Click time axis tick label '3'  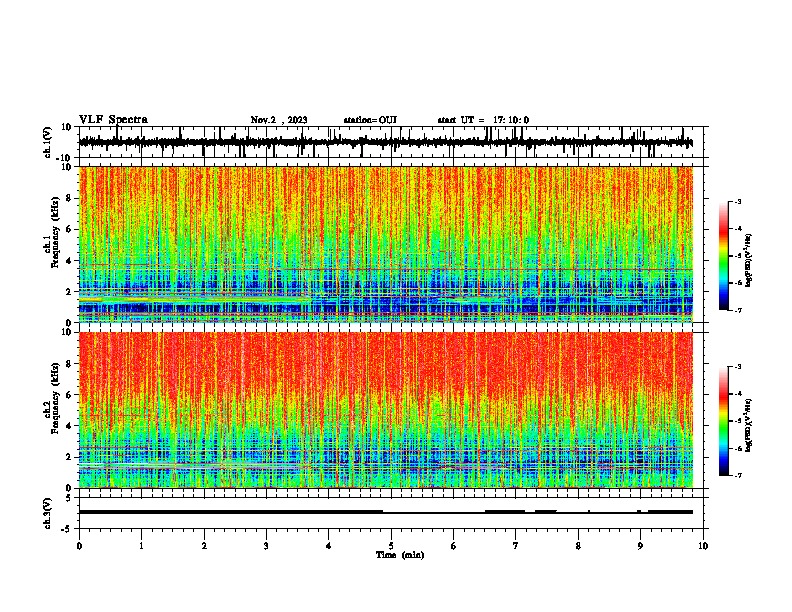[266, 546]
